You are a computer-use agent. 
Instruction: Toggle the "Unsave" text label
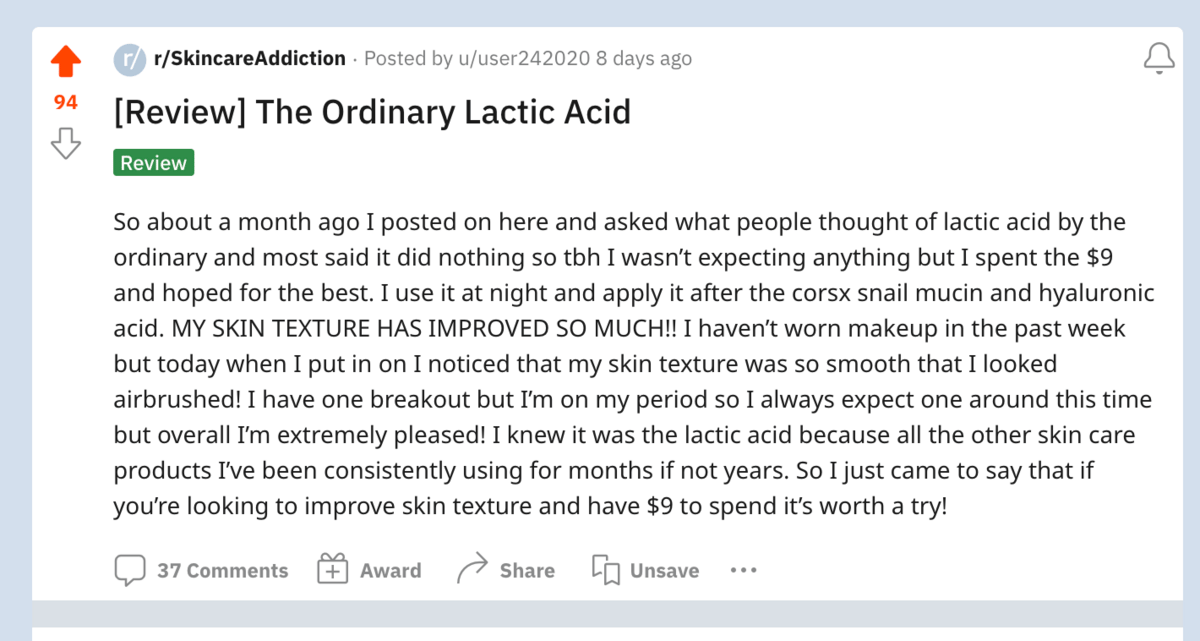[x=664, y=571]
